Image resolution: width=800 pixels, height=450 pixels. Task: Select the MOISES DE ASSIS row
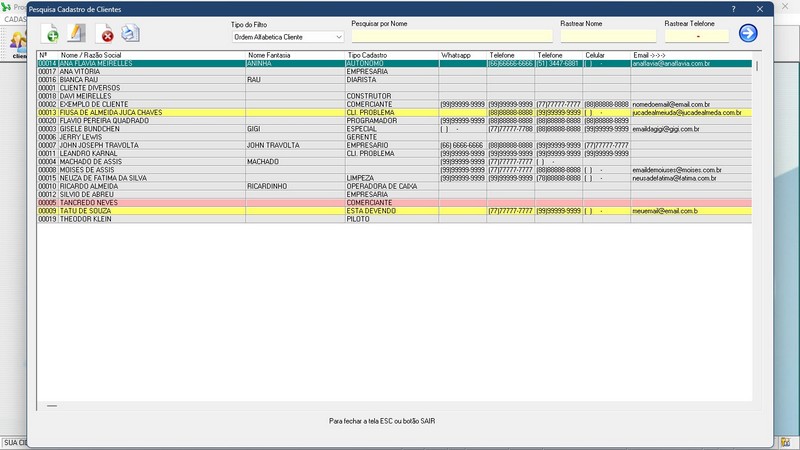click(394, 170)
